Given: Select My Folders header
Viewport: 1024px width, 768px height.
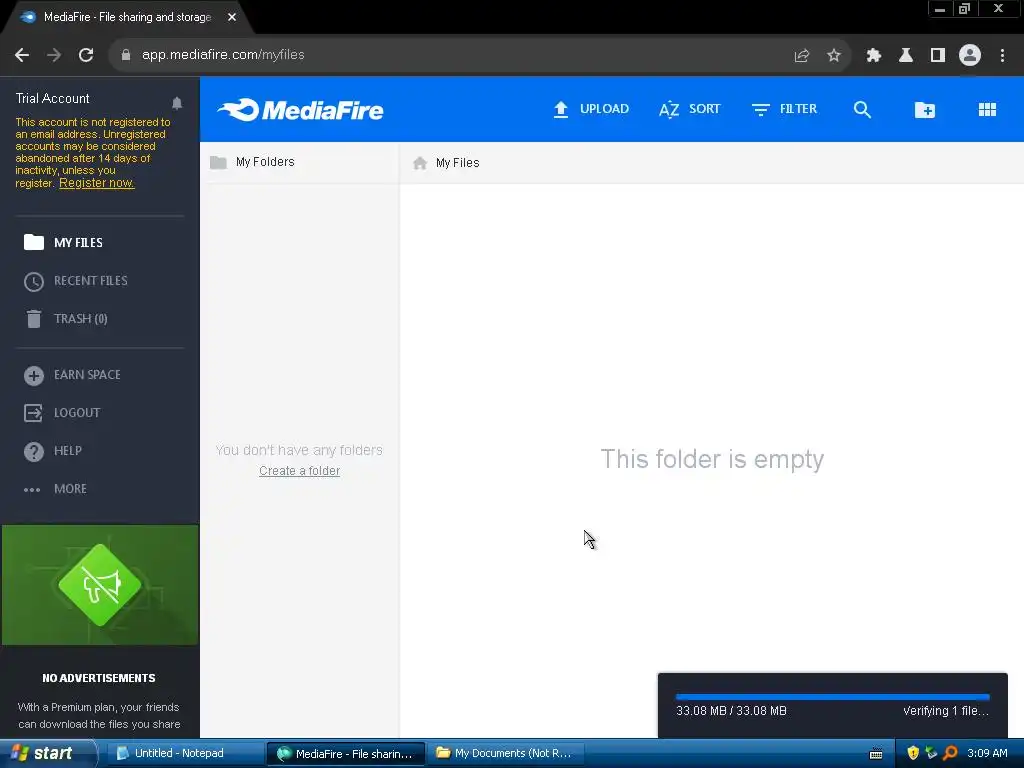Looking at the screenshot, I should pyautogui.click(x=253, y=162).
